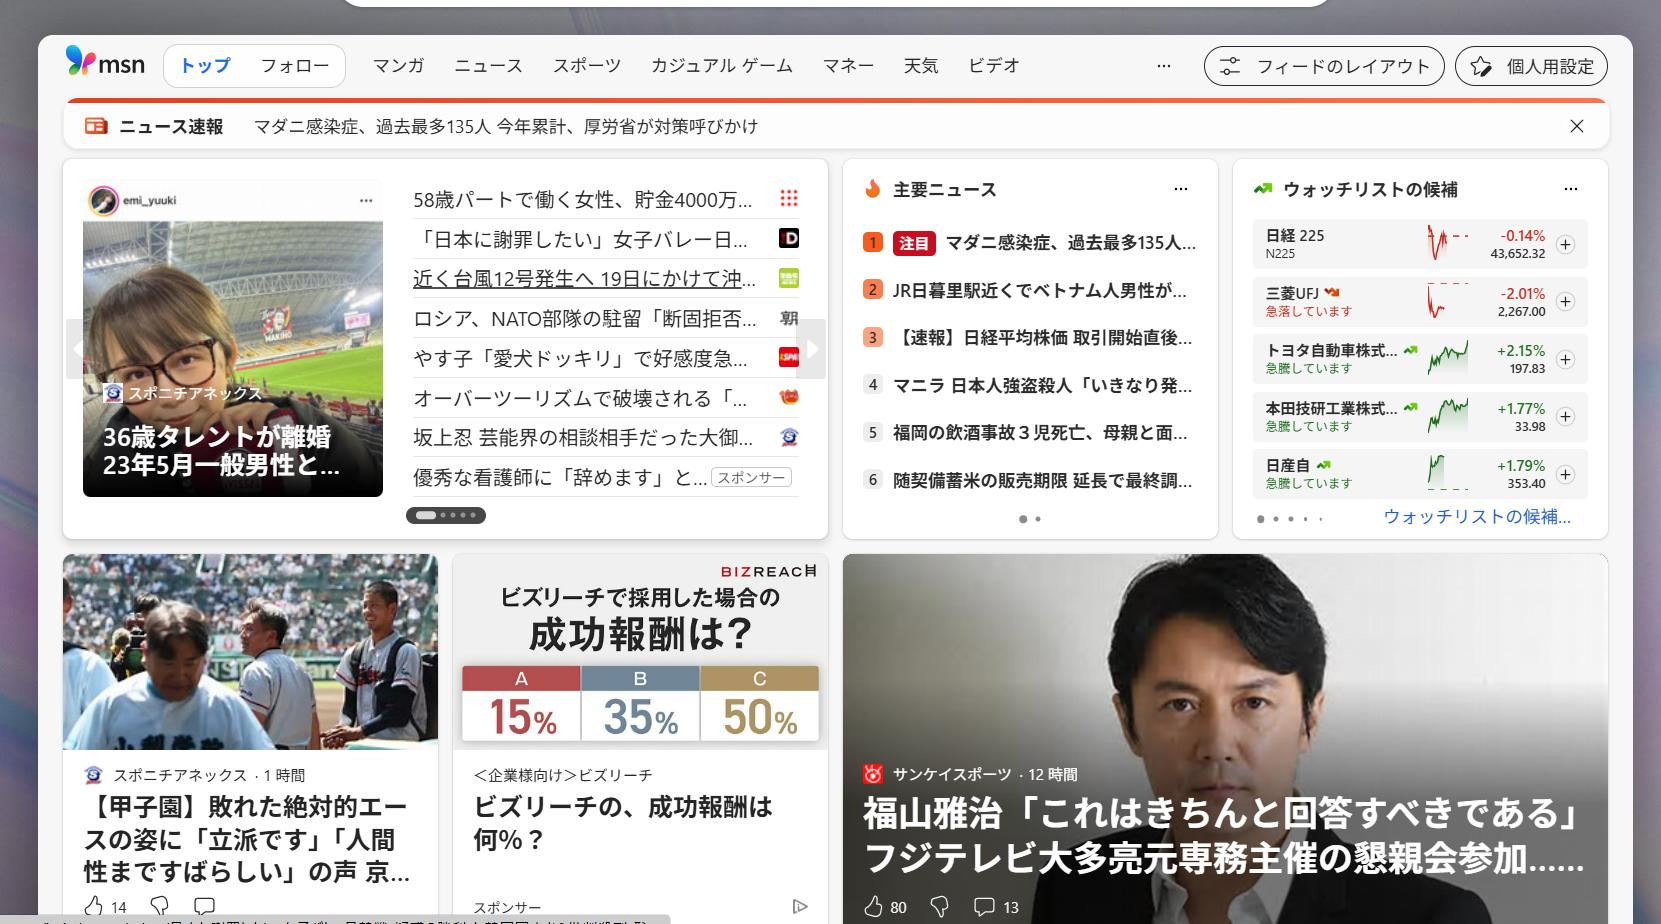The height and width of the screenshot is (924, 1661).
Task: Open comments on the 福山雅治 article
Action: (985, 906)
